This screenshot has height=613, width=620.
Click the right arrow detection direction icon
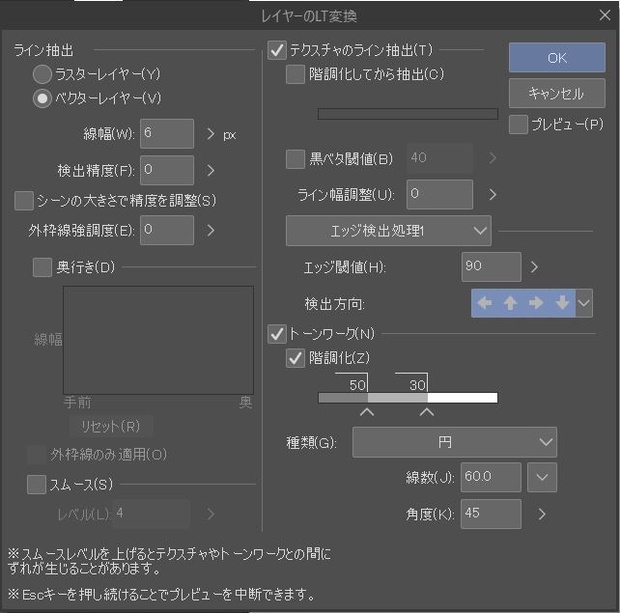(x=536, y=303)
